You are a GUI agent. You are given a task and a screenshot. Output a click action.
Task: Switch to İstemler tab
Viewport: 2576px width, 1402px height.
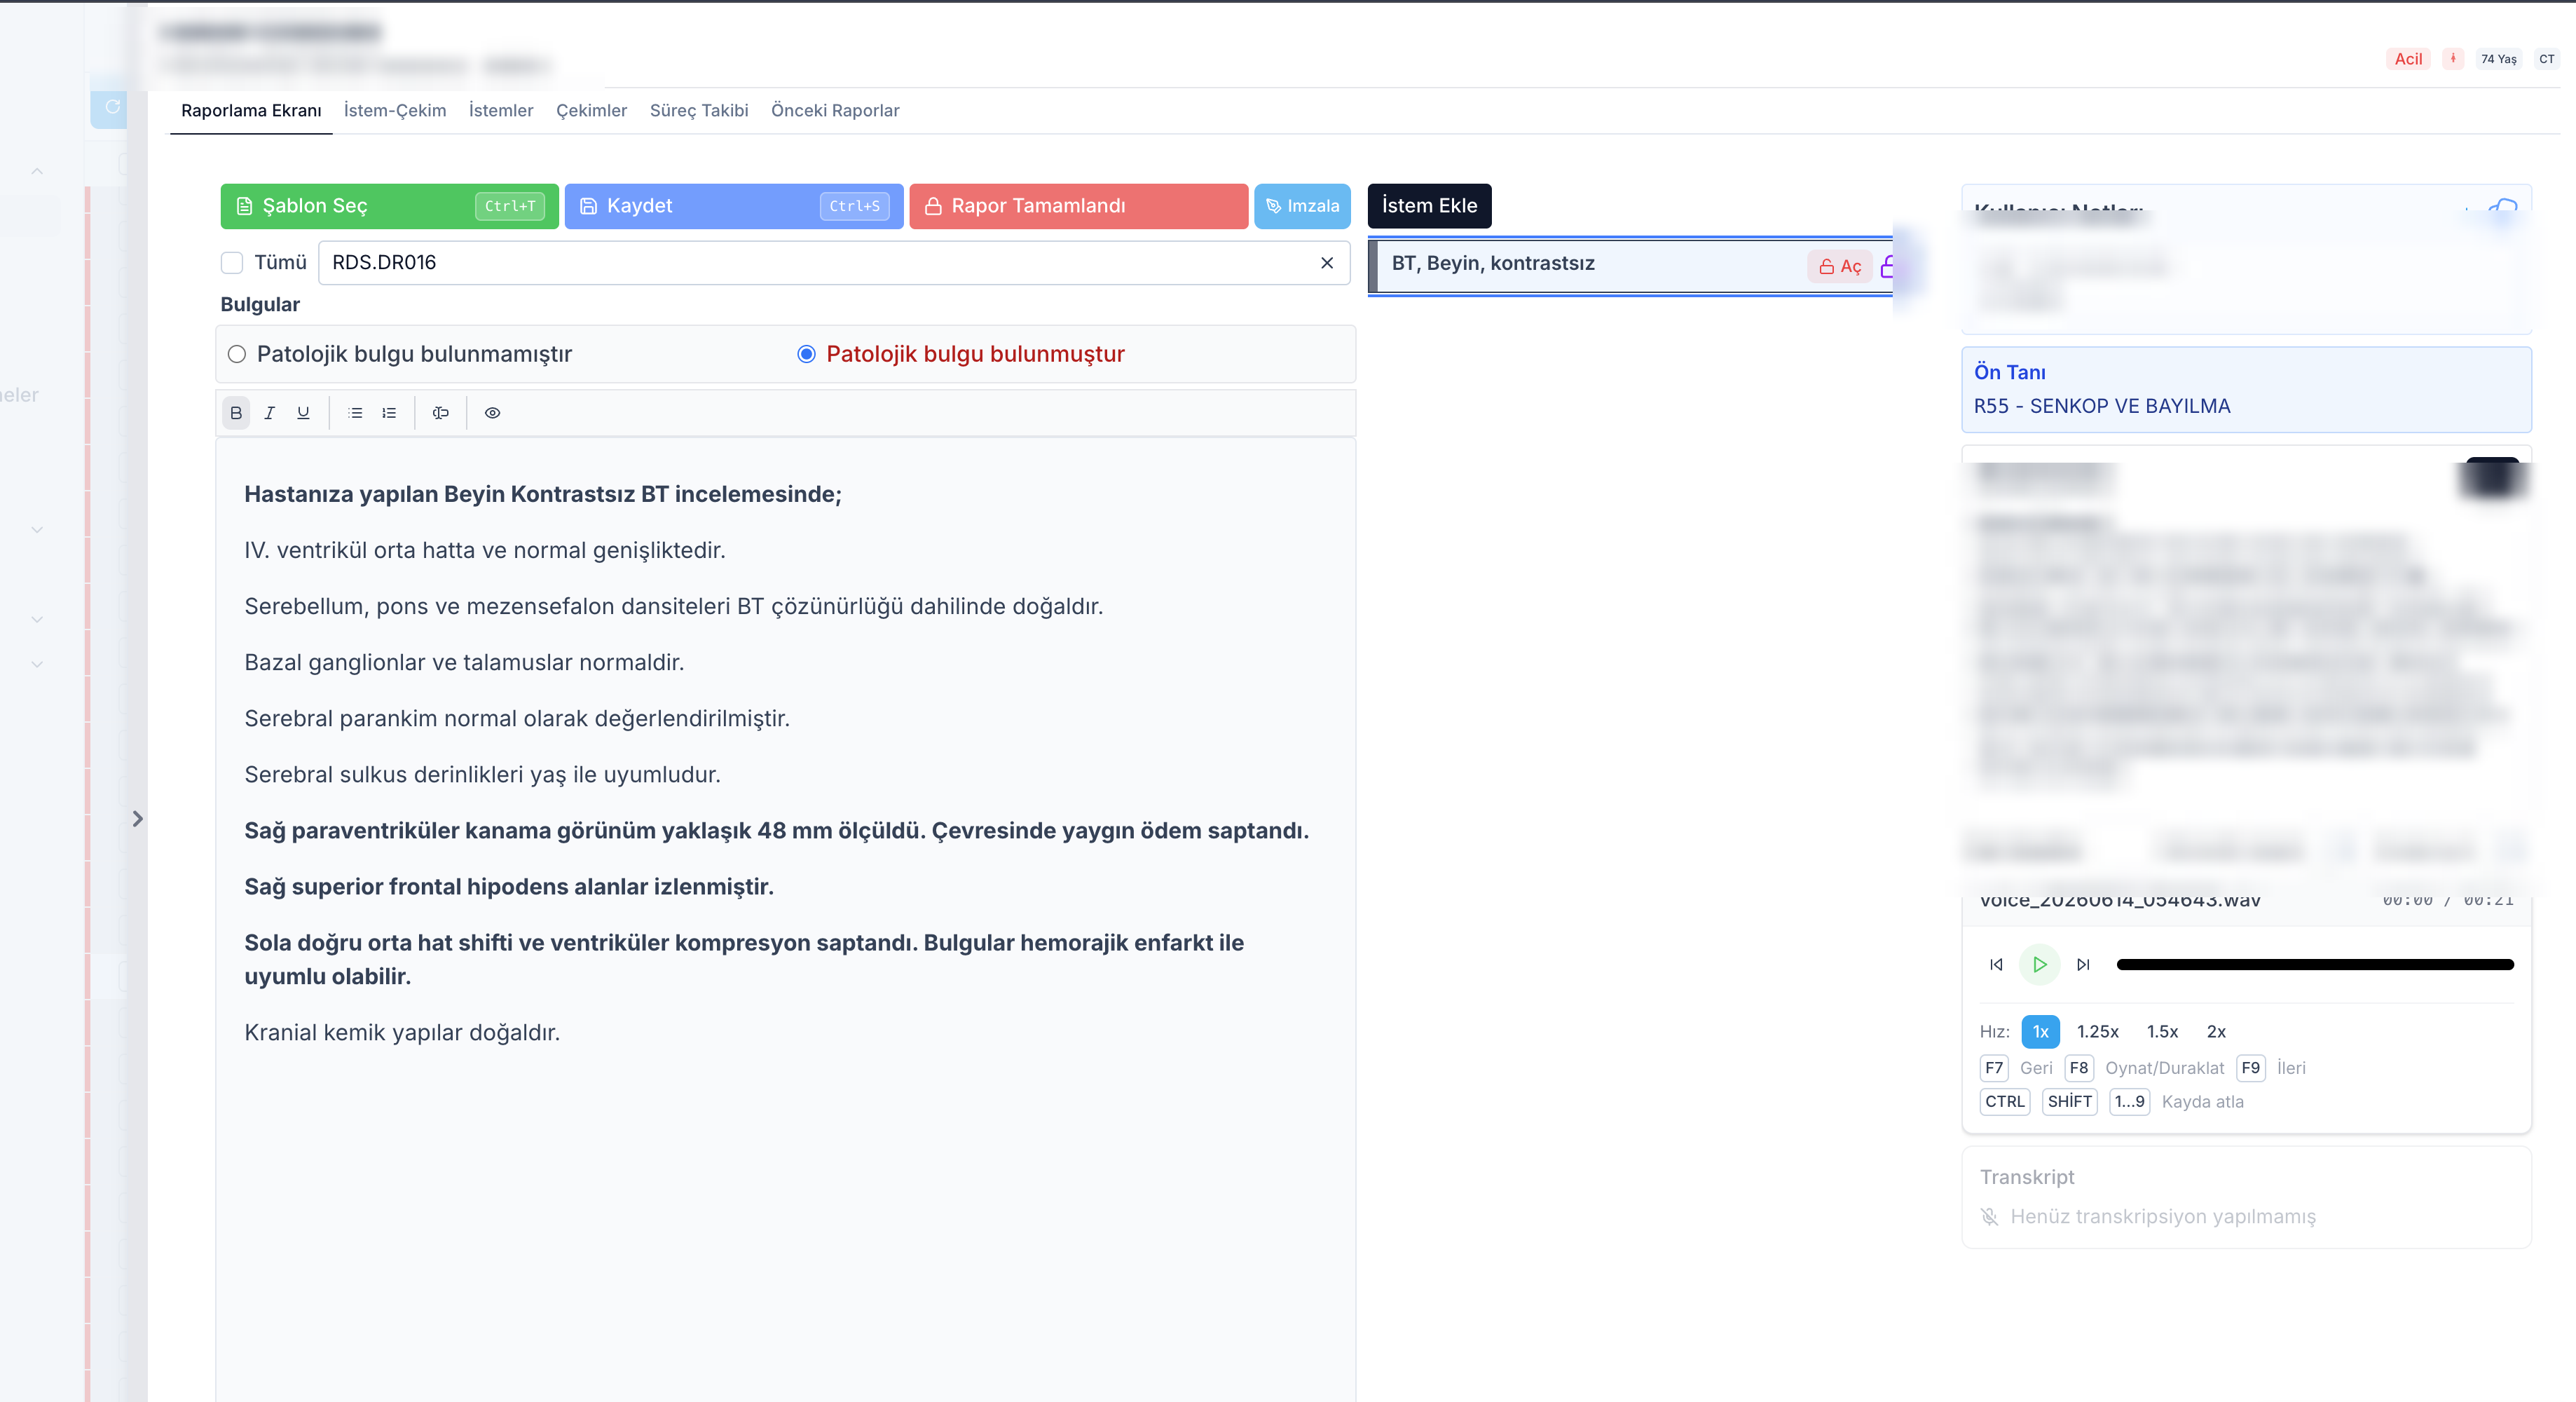tap(501, 110)
